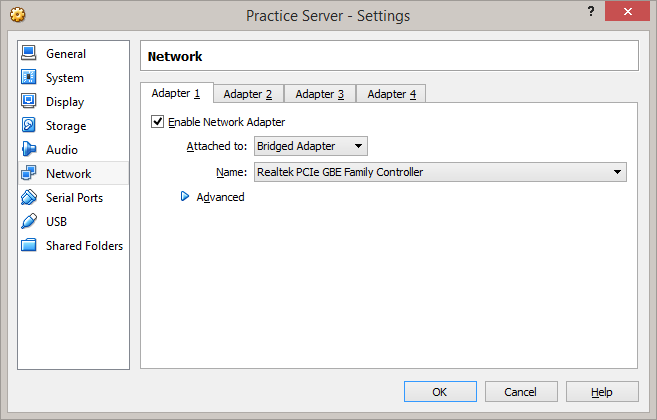Click the Cancel button
Image resolution: width=657 pixels, height=420 pixels.
pyautogui.click(x=521, y=392)
